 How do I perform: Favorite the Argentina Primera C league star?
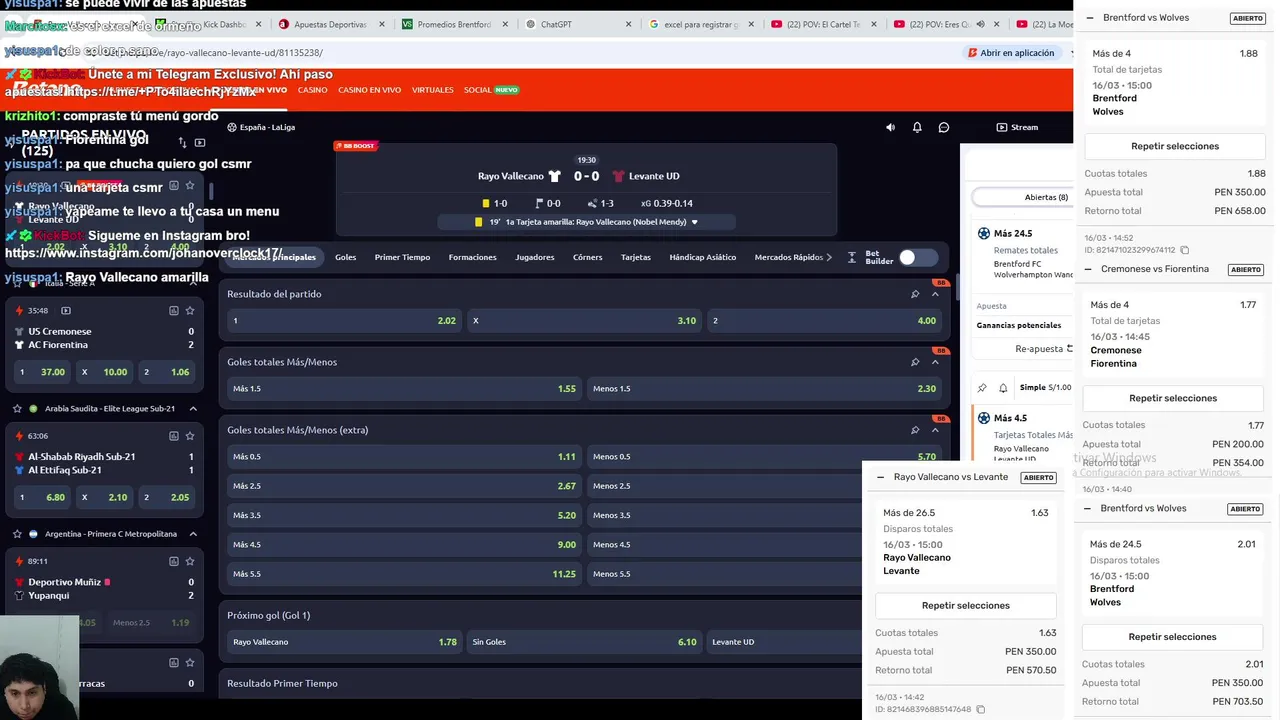tap(17, 534)
